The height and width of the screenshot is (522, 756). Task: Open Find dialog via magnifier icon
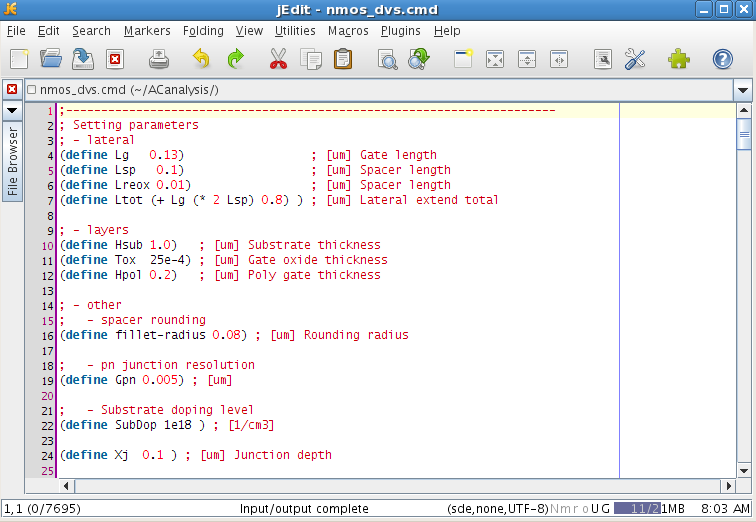point(388,60)
